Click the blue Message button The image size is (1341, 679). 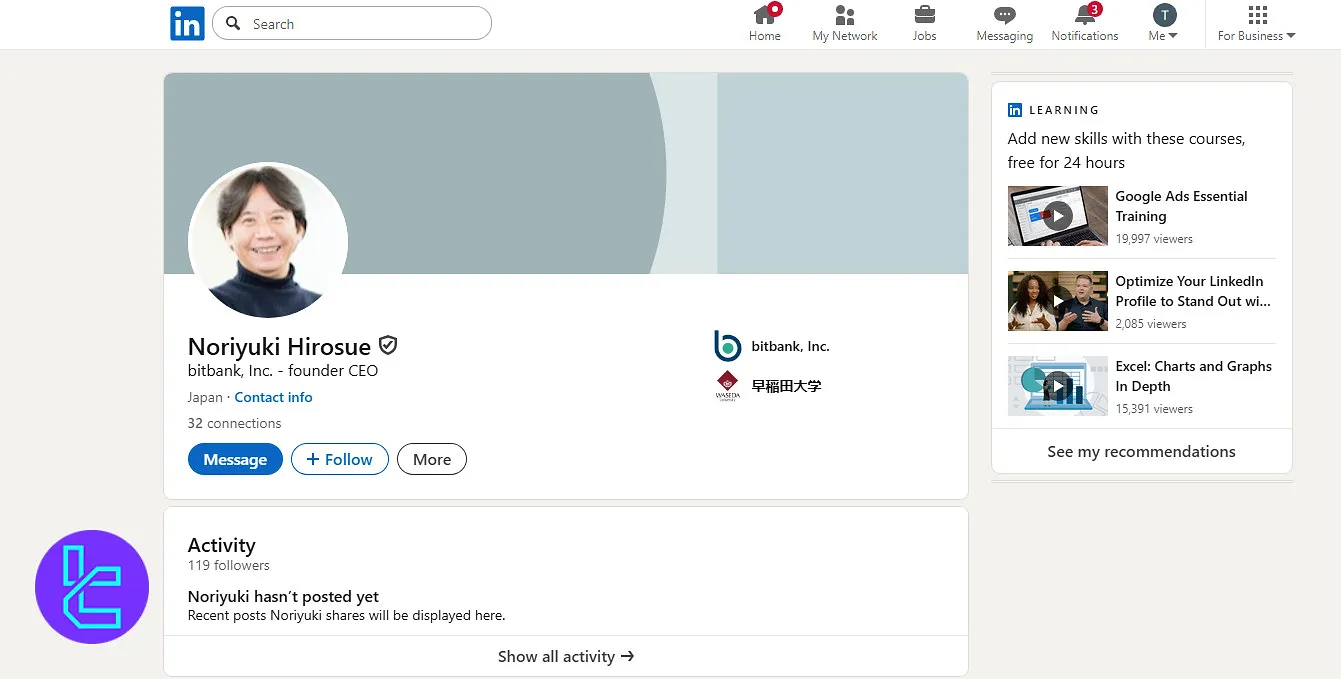point(235,460)
